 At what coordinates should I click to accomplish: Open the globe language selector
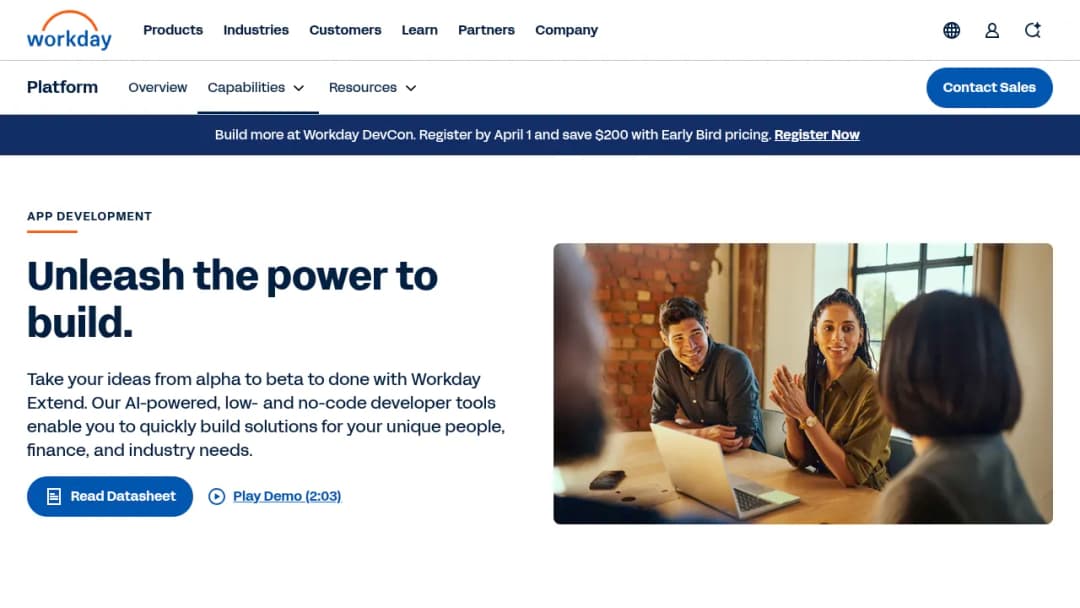click(951, 30)
